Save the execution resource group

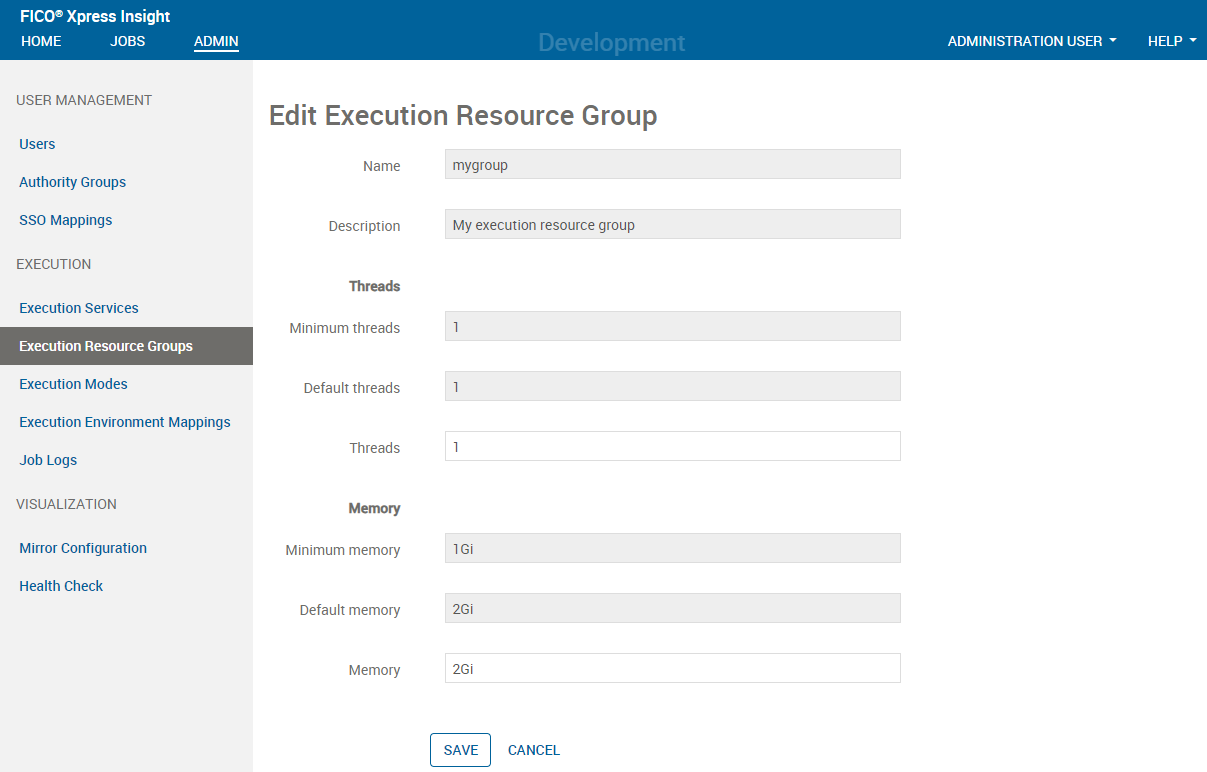pyautogui.click(x=460, y=750)
